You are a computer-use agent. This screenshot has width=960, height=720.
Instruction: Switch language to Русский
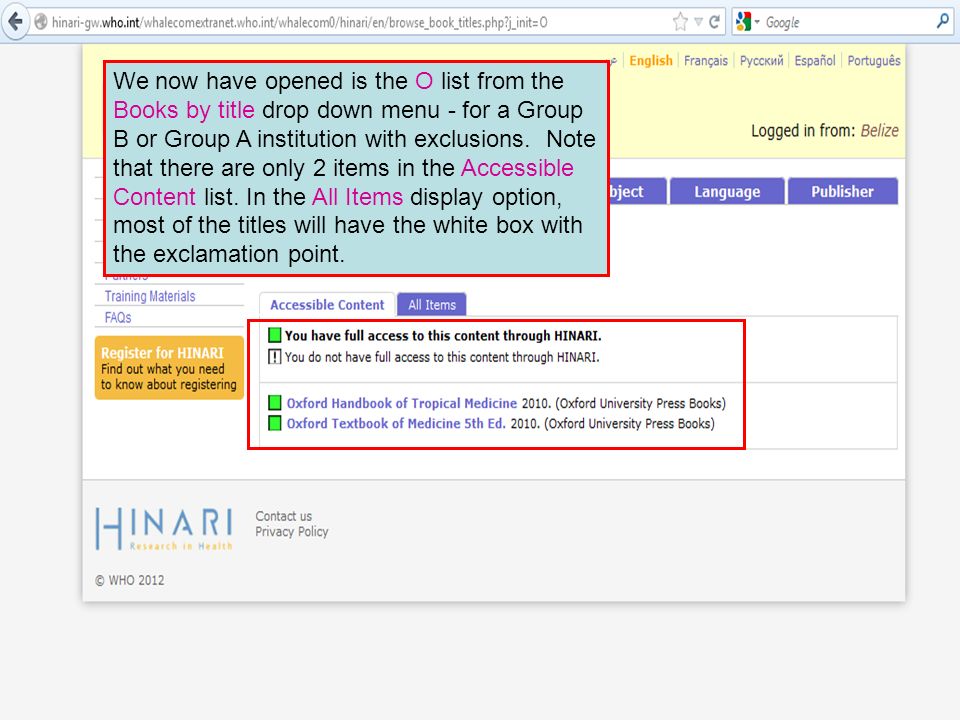[761, 61]
